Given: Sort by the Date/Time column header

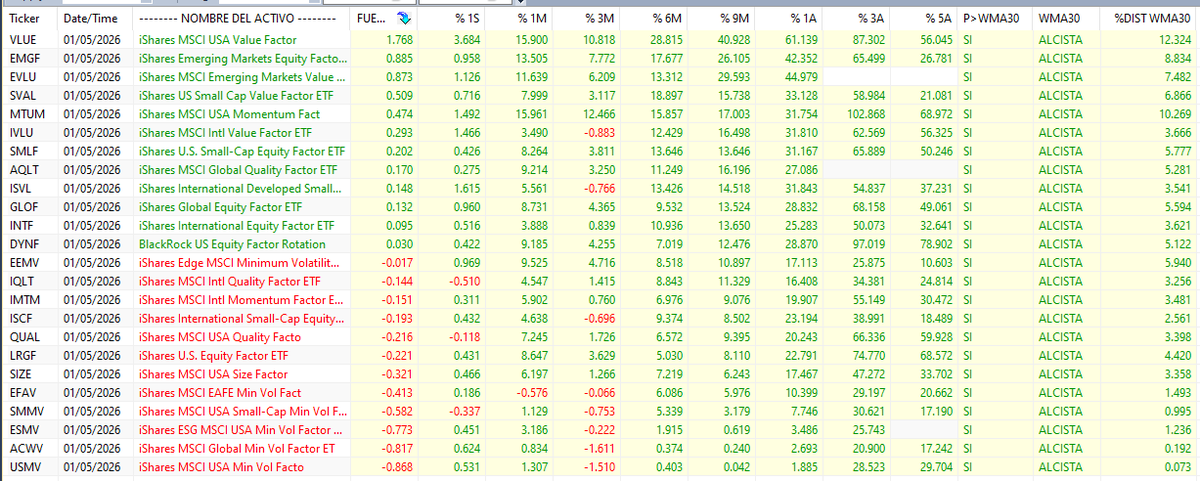Looking at the screenshot, I should (x=96, y=19).
